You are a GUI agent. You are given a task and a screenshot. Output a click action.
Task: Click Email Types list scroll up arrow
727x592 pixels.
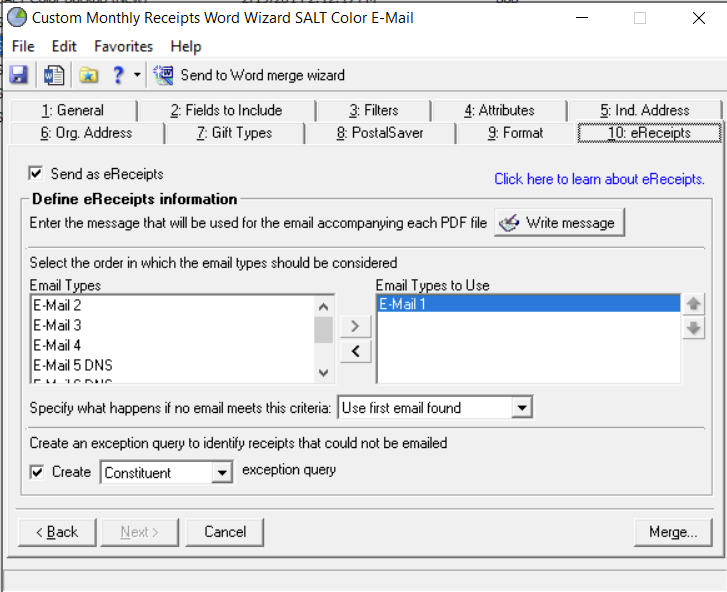coord(324,306)
